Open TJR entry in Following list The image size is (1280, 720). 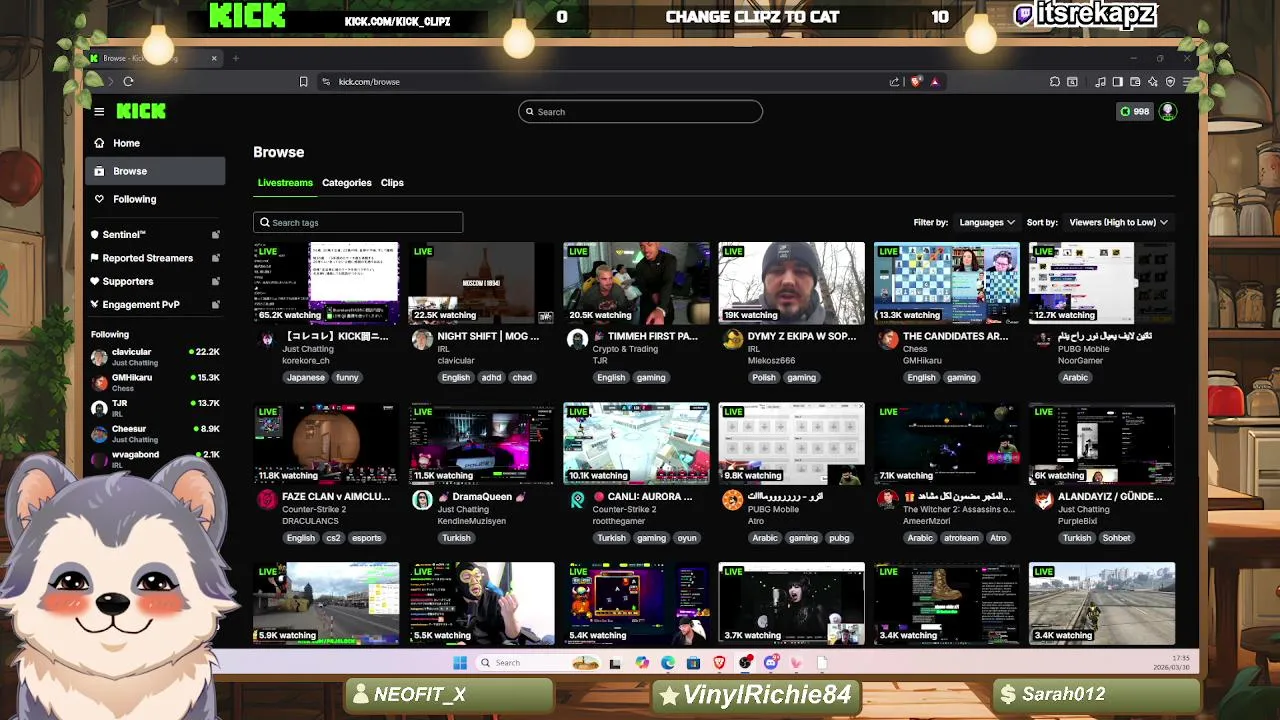click(x=155, y=408)
